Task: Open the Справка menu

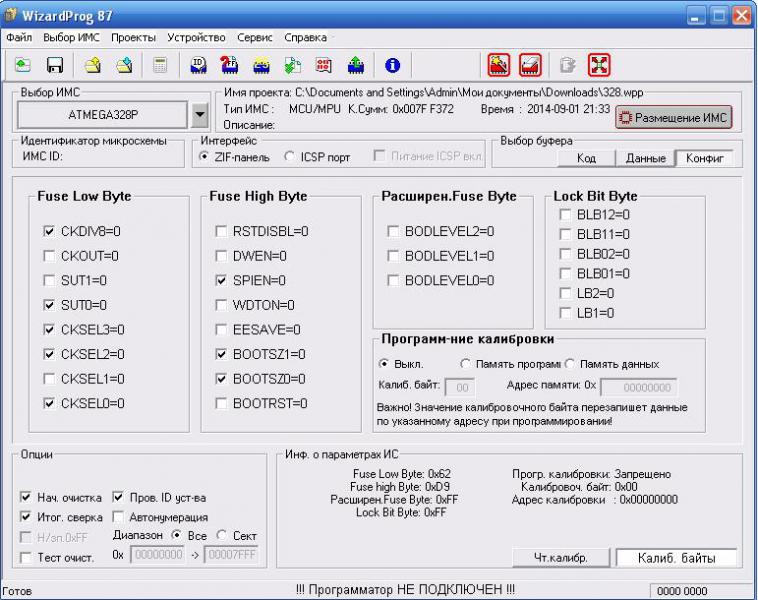Action: [305, 37]
